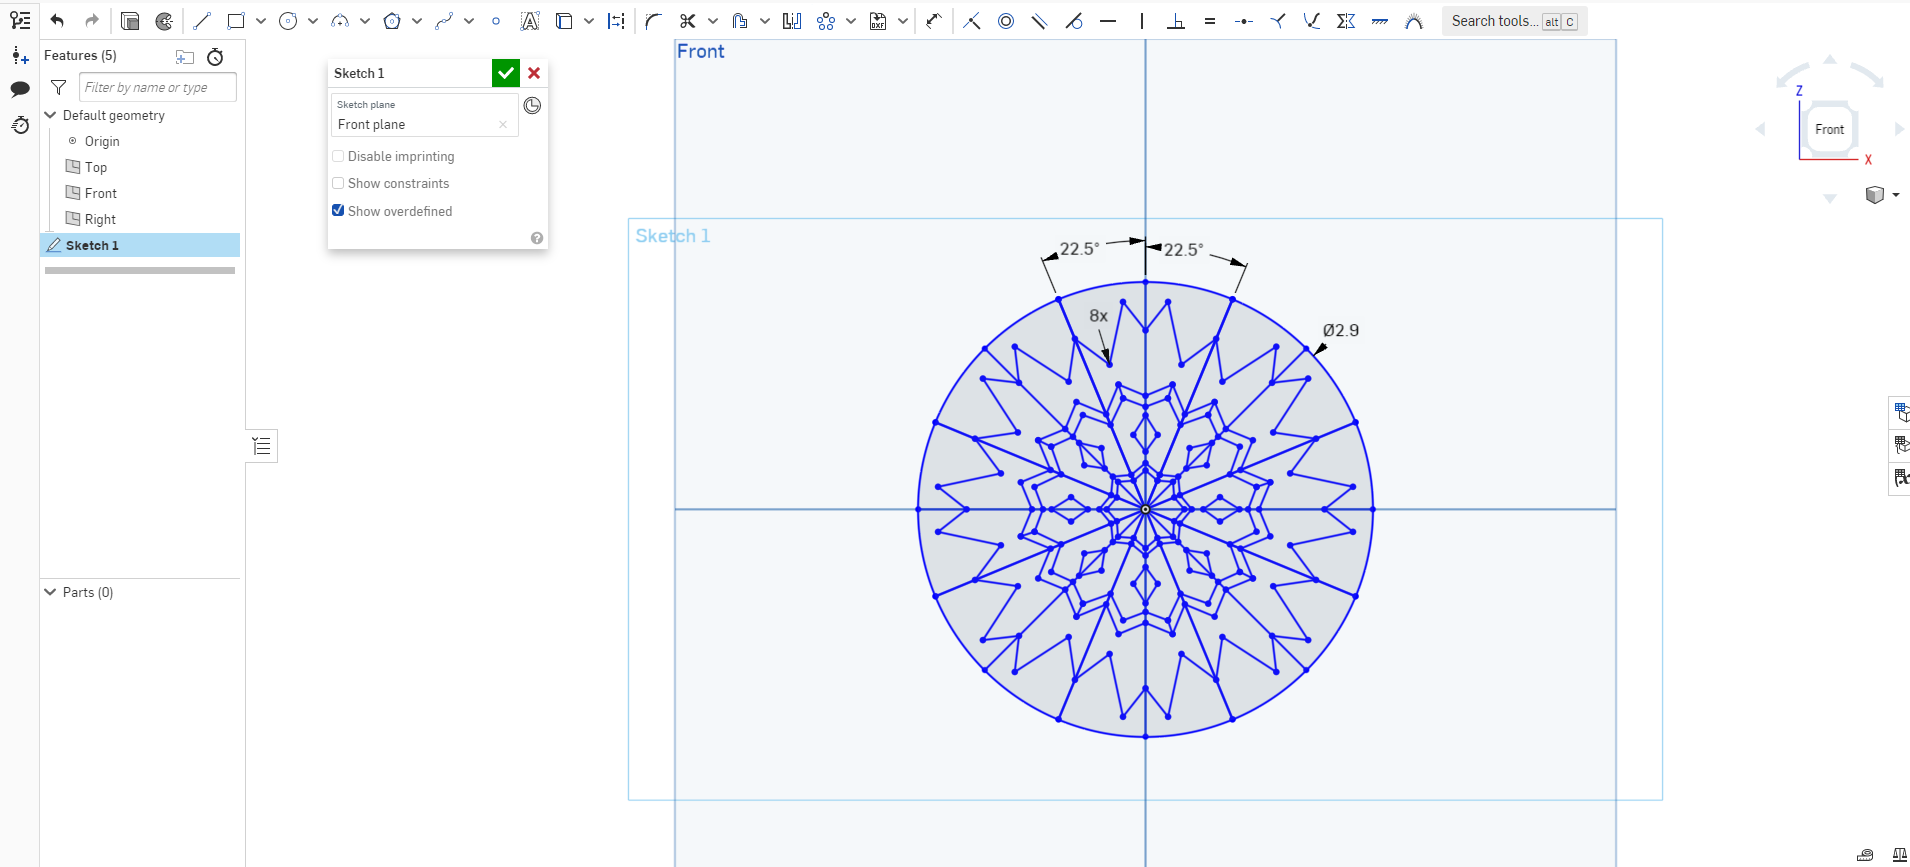Select Sketch 1 in the feature list
The width and height of the screenshot is (1910, 867).
coord(140,245)
